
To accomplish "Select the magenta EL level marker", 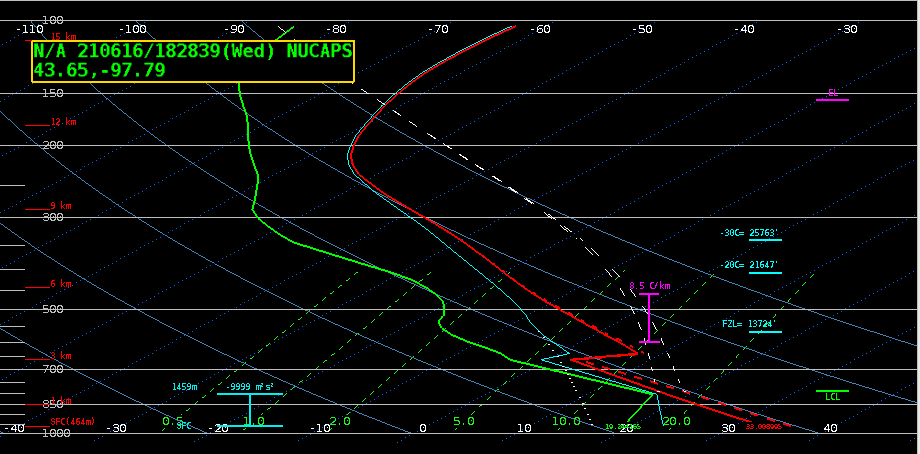I will point(832,95).
